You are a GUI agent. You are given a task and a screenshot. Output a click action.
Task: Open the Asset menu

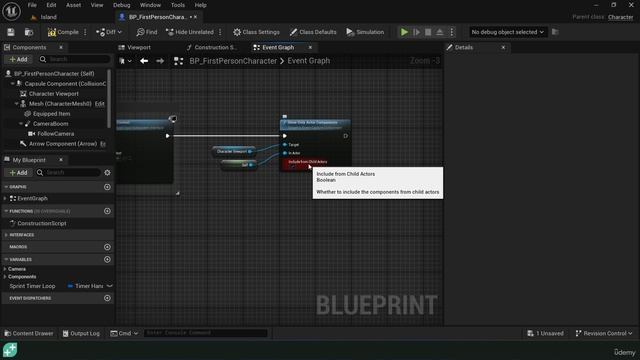tap(73, 5)
